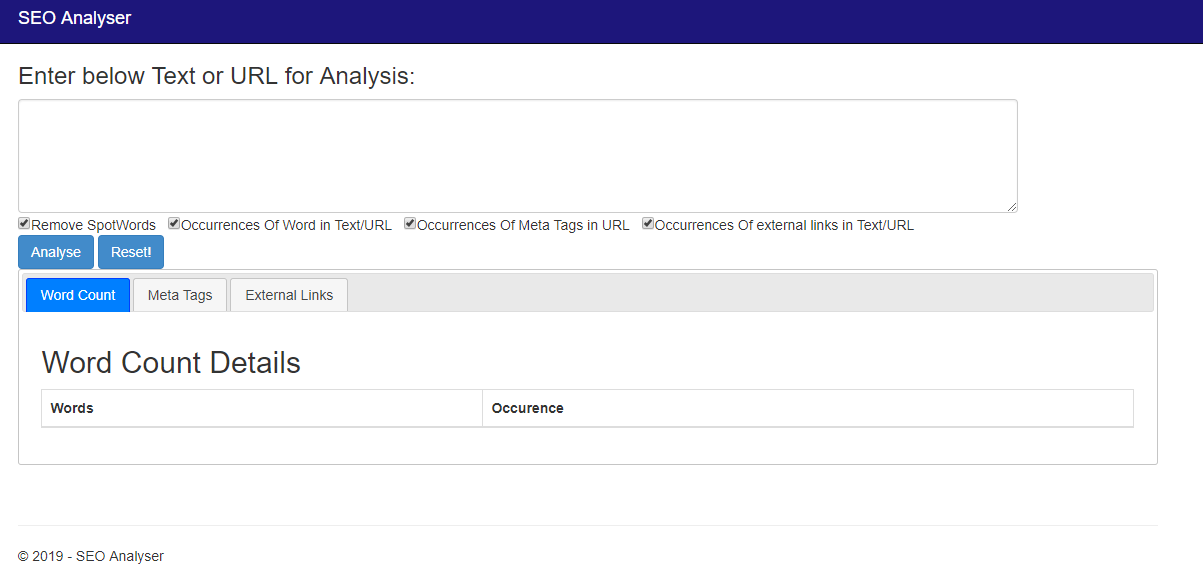
Task: Click the Occurence column header
Action: tap(808, 408)
